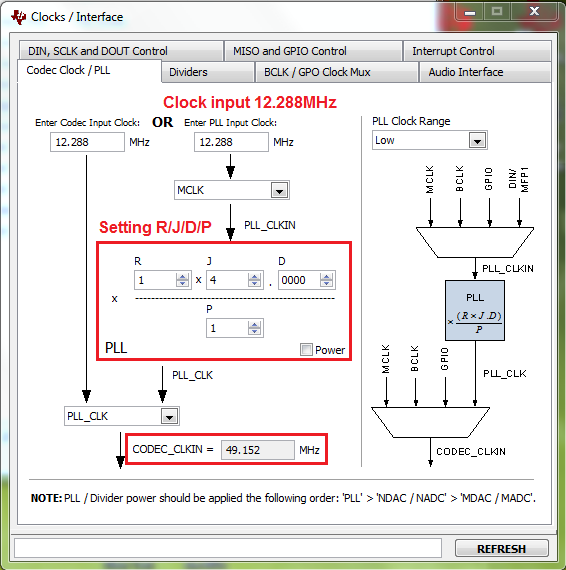The image size is (566, 570).
Task: Open the MCLK PLL input source dropdown
Action: 279,190
